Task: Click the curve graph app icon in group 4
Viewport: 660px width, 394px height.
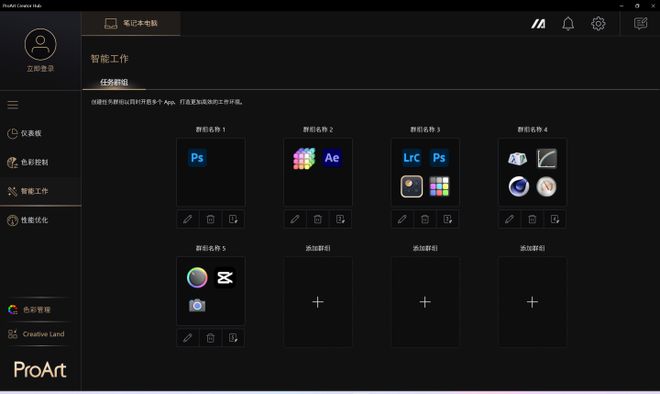Action: [x=547, y=158]
